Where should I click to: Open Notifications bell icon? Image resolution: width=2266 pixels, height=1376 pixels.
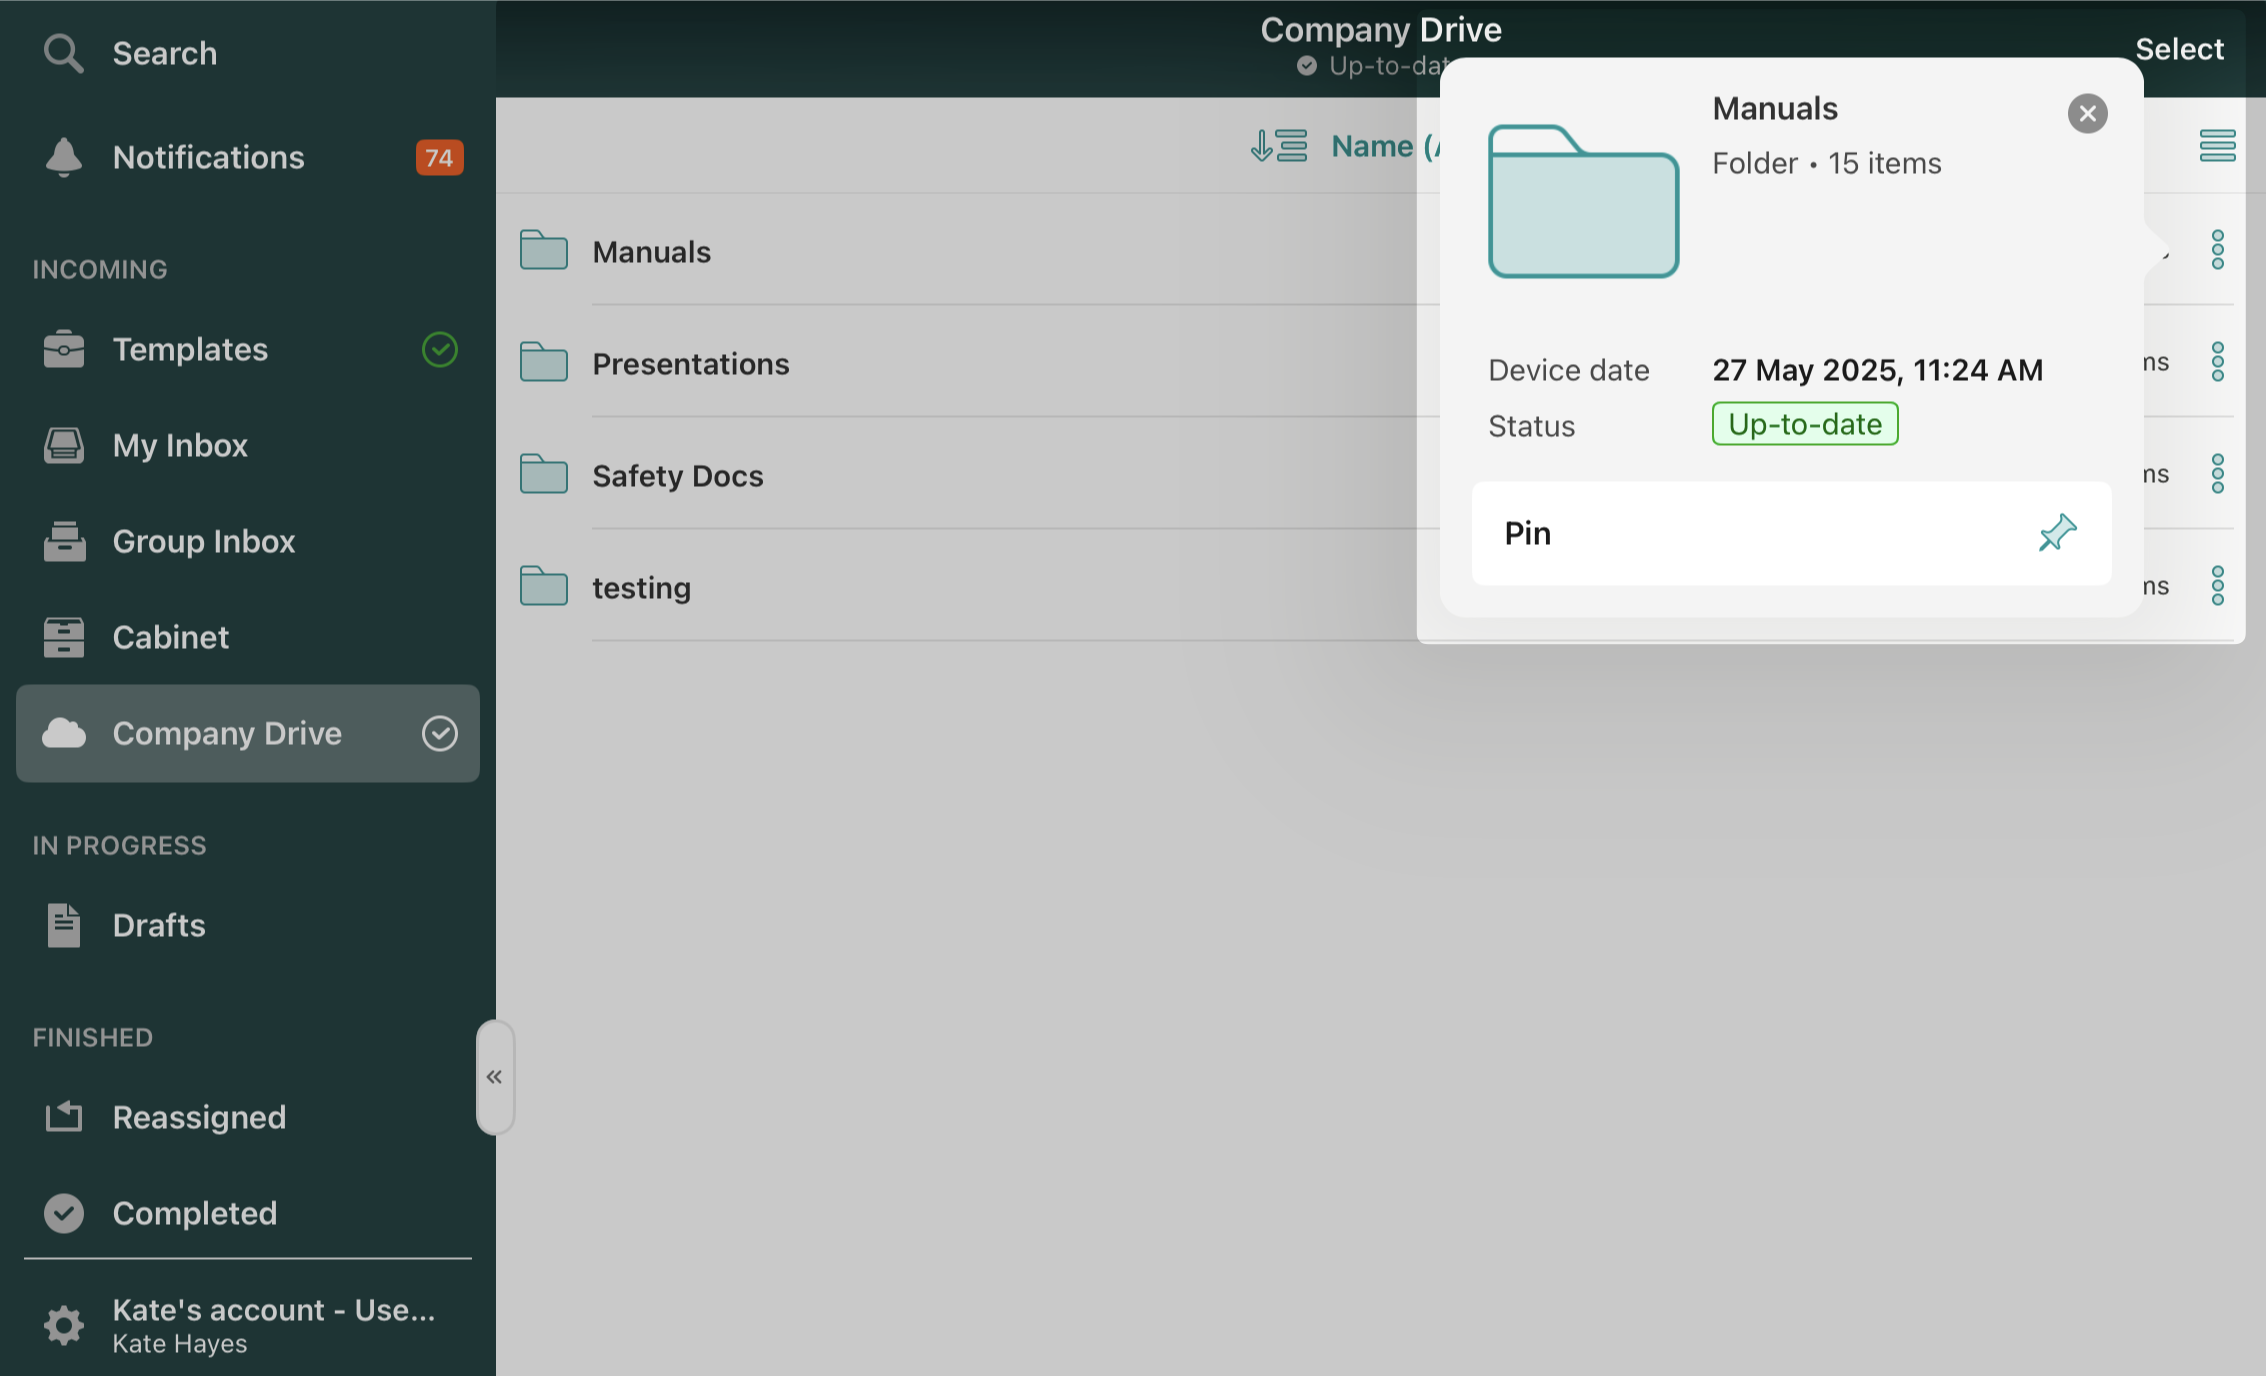[63, 157]
